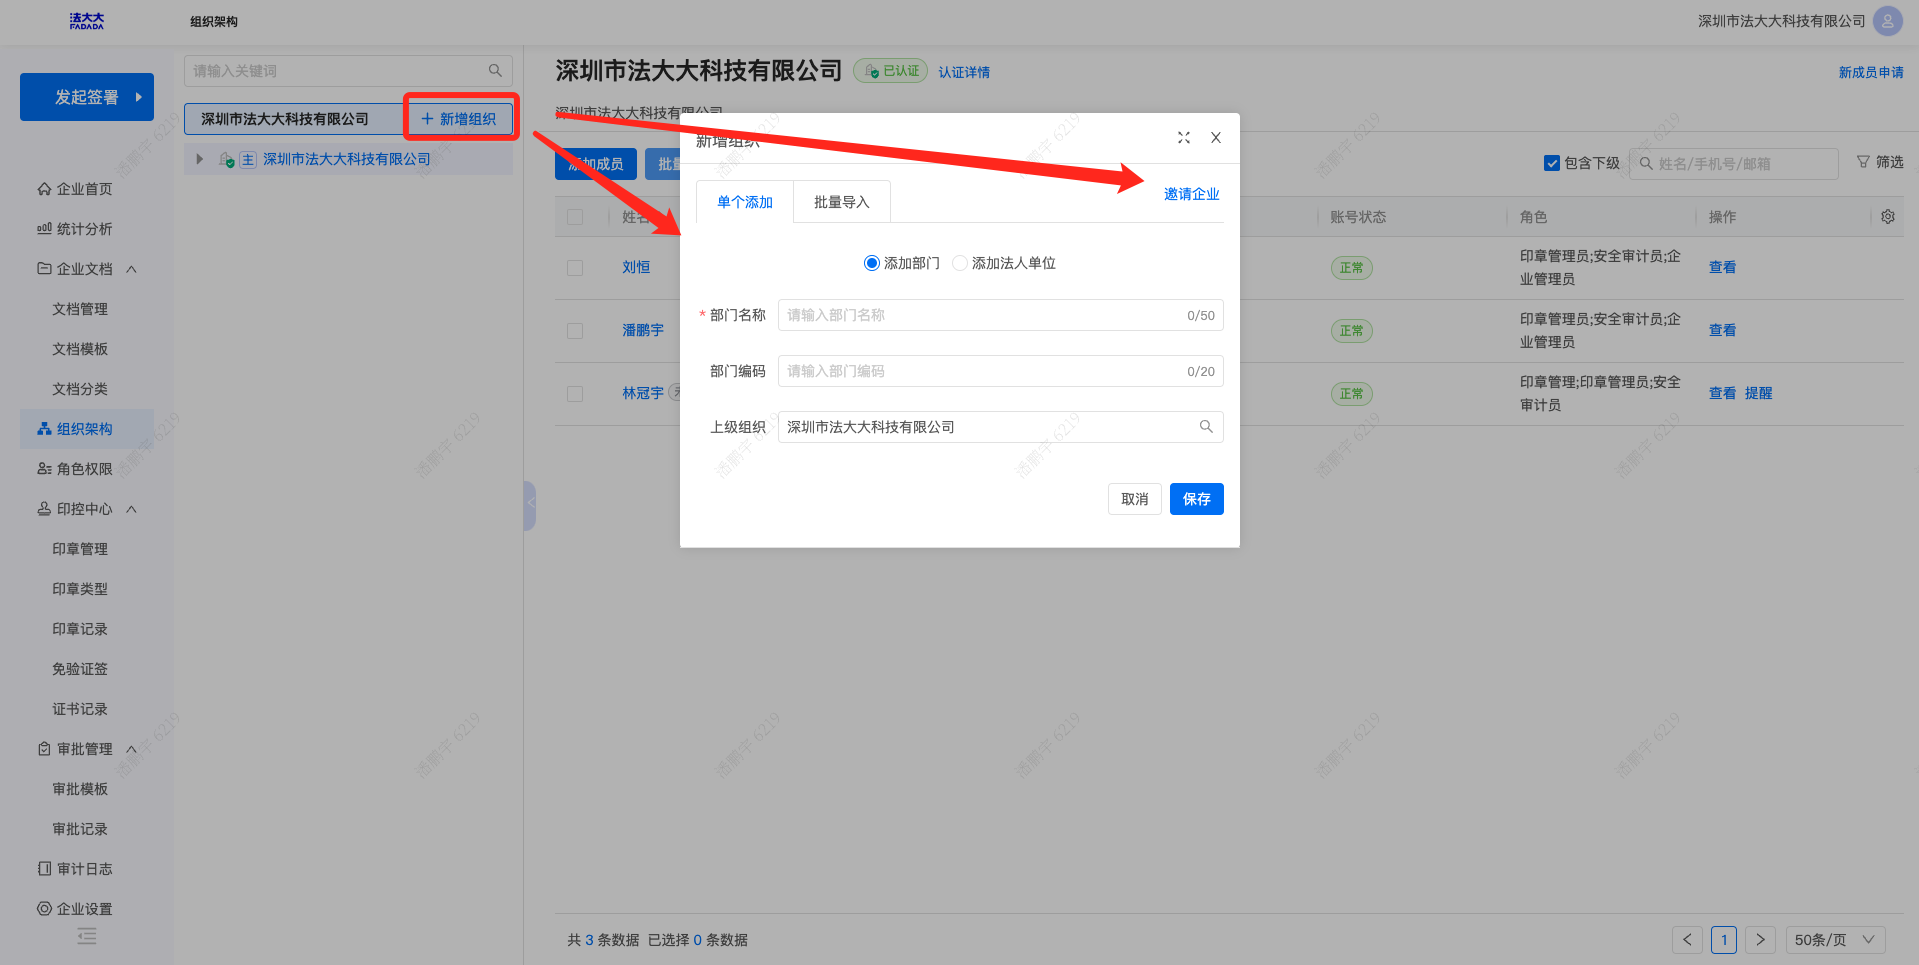Focus the 部门名称 input field
Image resolution: width=1919 pixels, height=965 pixels.
click(1001, 315)
